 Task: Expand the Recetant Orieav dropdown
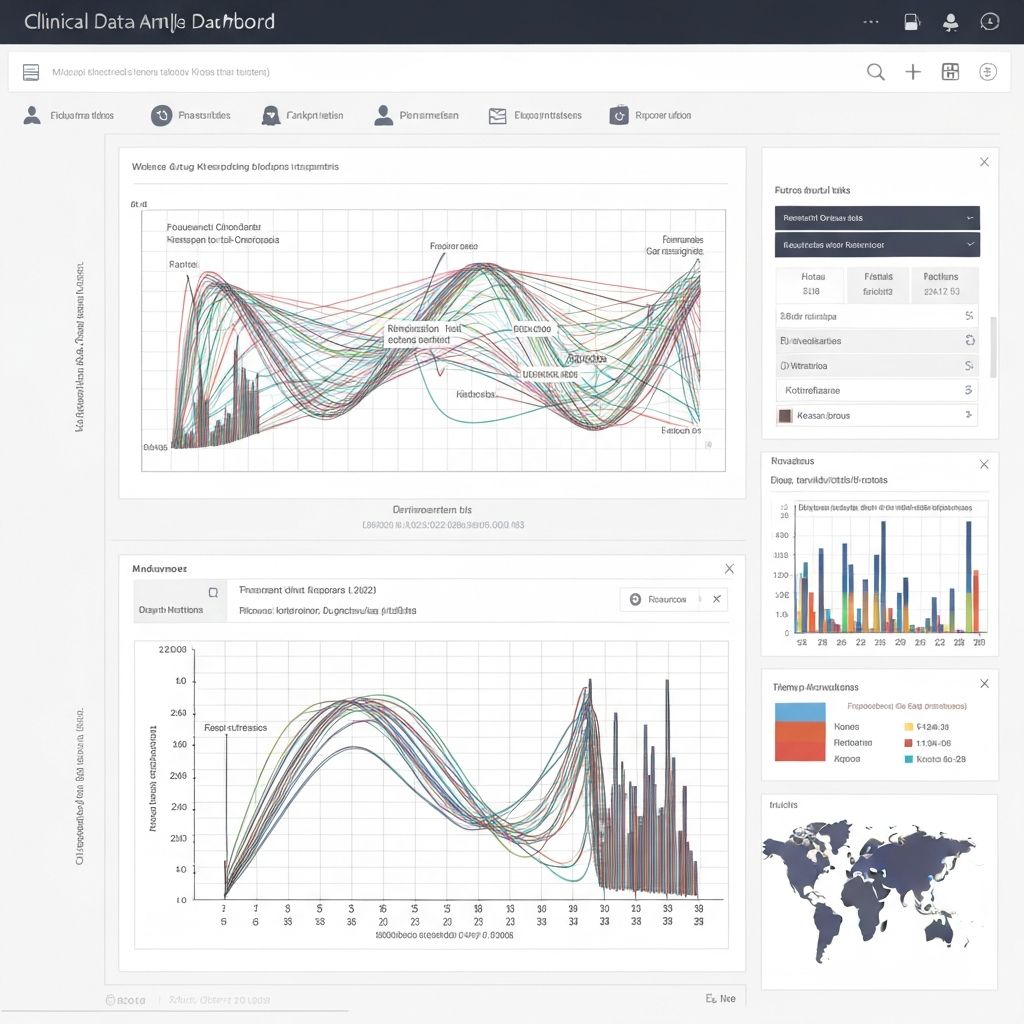[877, 218]
